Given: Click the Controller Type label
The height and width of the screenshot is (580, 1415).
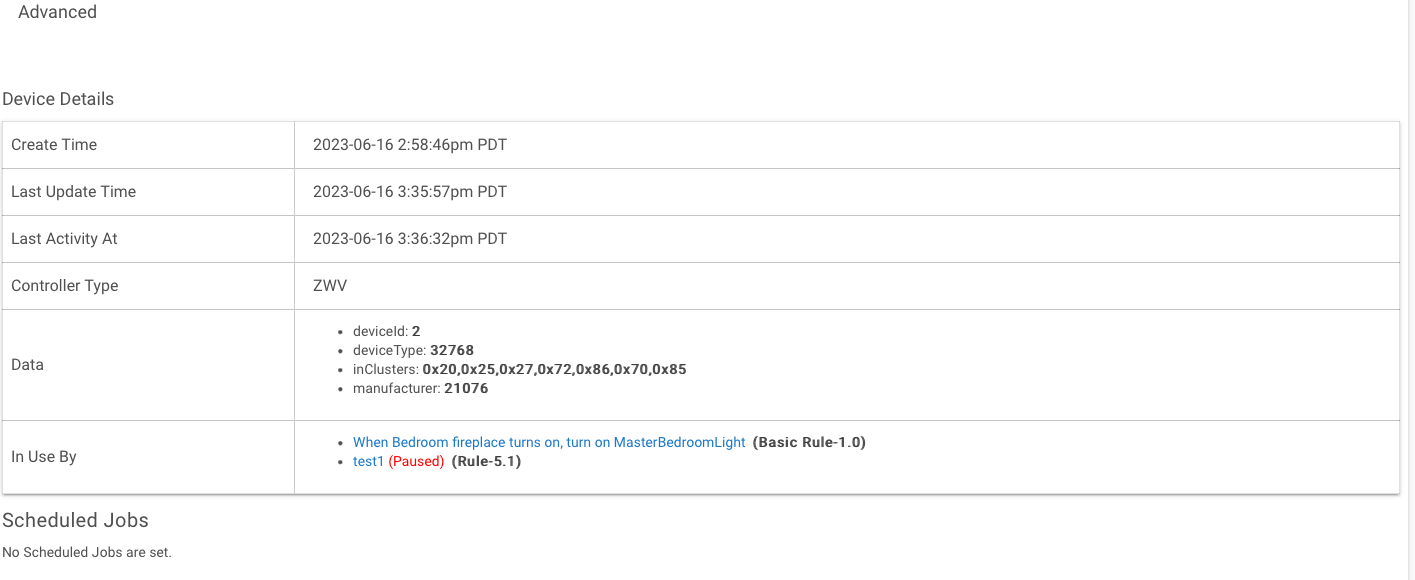Looking at the screenshot, I should pos(64,286).
